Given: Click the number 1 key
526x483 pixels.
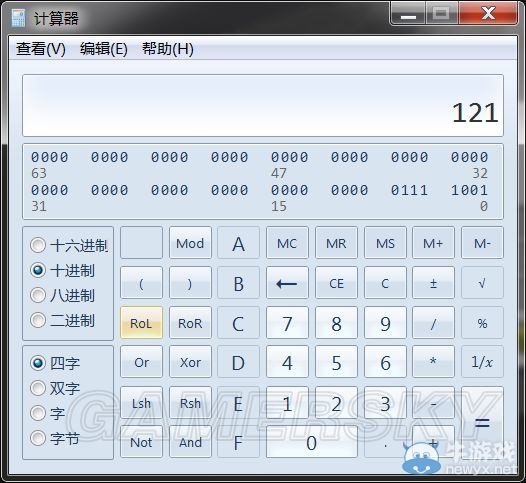Looking at the screenshot, I should click(287, 402).
